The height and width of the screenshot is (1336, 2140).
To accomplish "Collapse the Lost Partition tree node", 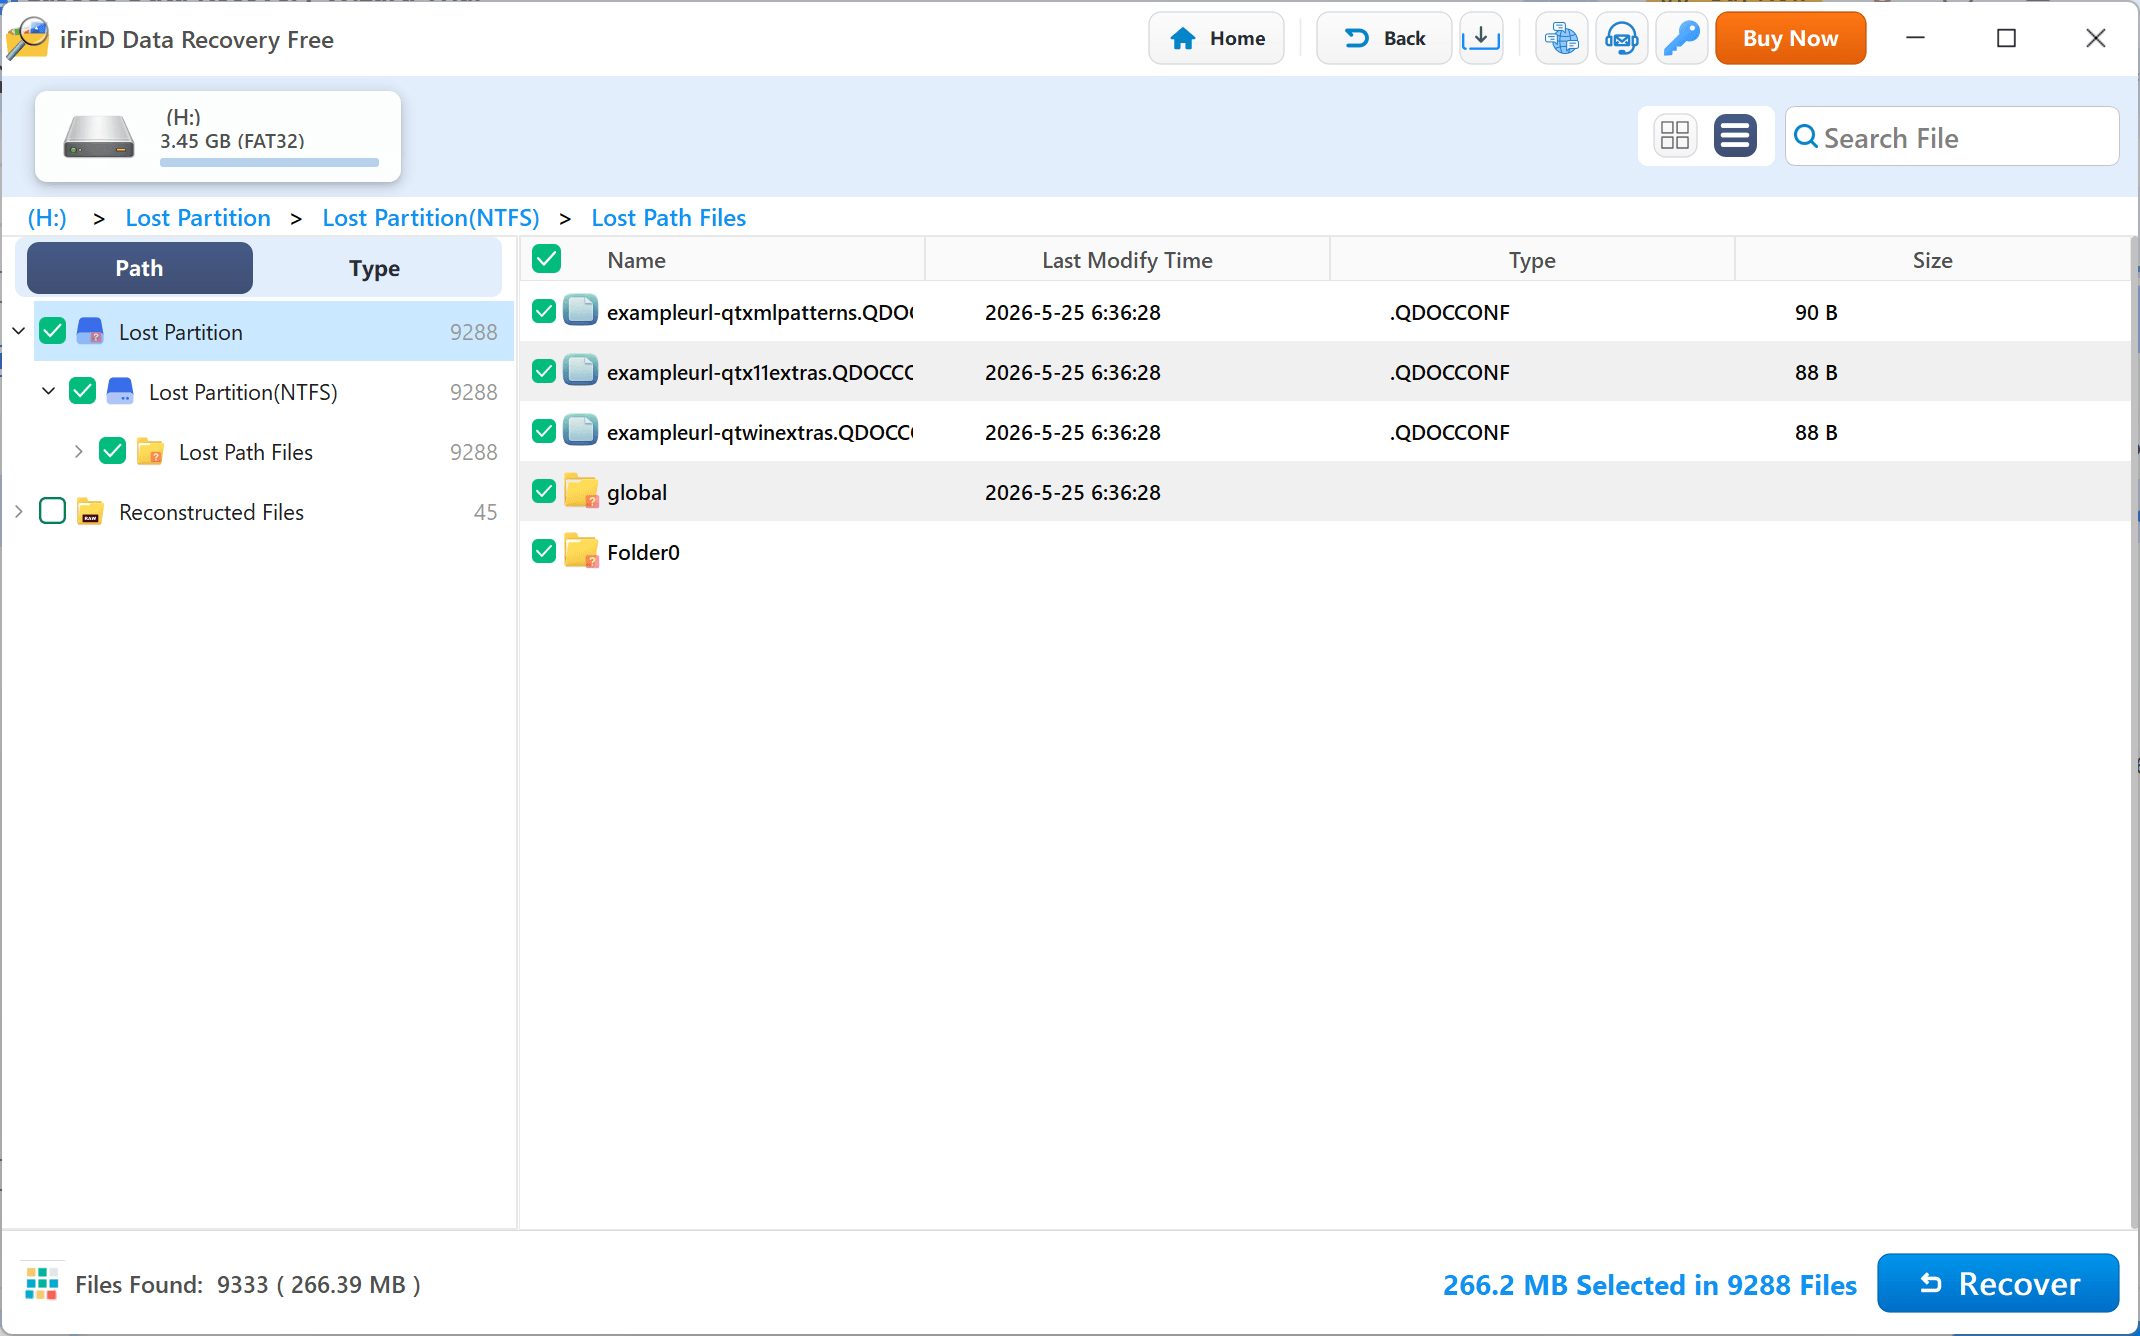I will click(x=18, y=331).
